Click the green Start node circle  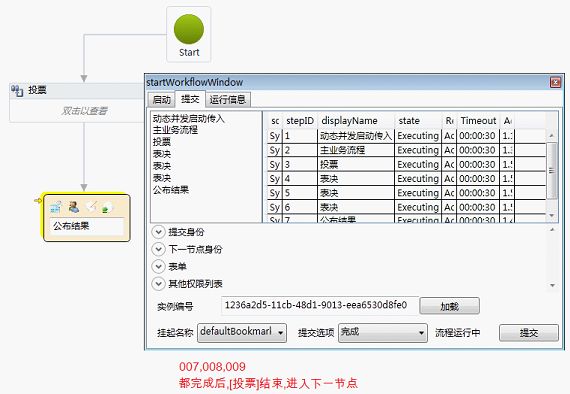click(189, 29)
